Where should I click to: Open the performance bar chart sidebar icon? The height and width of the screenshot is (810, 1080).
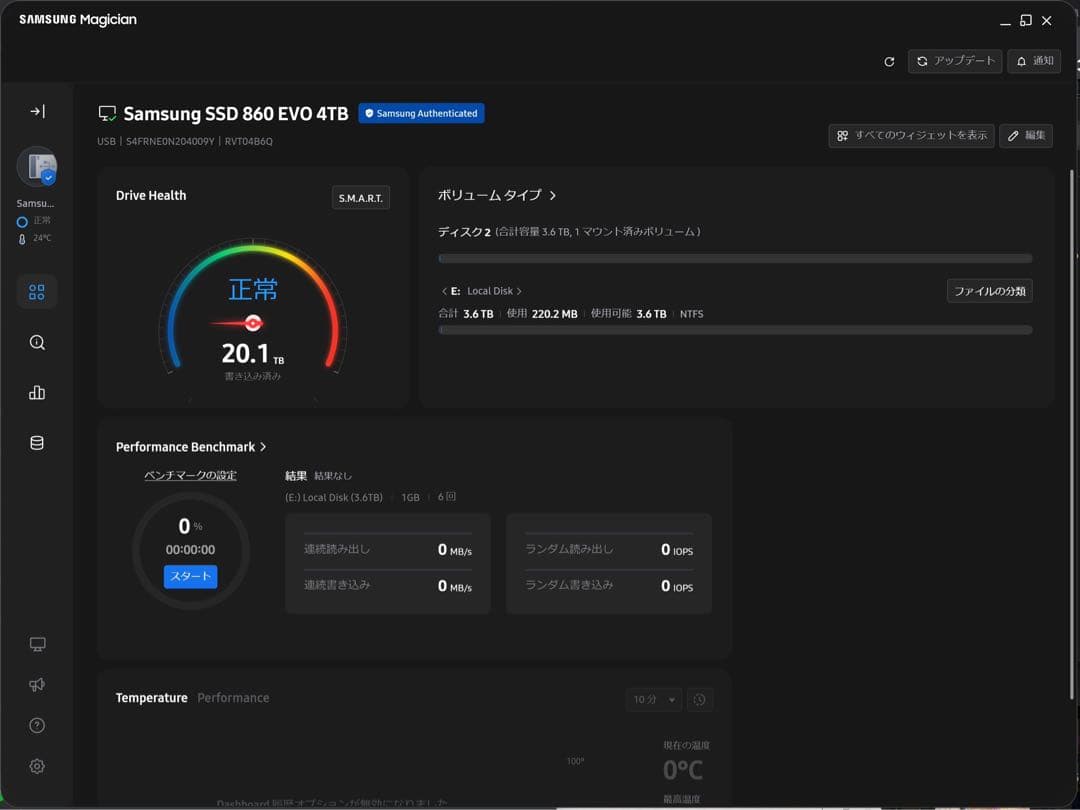click(37, 393)
